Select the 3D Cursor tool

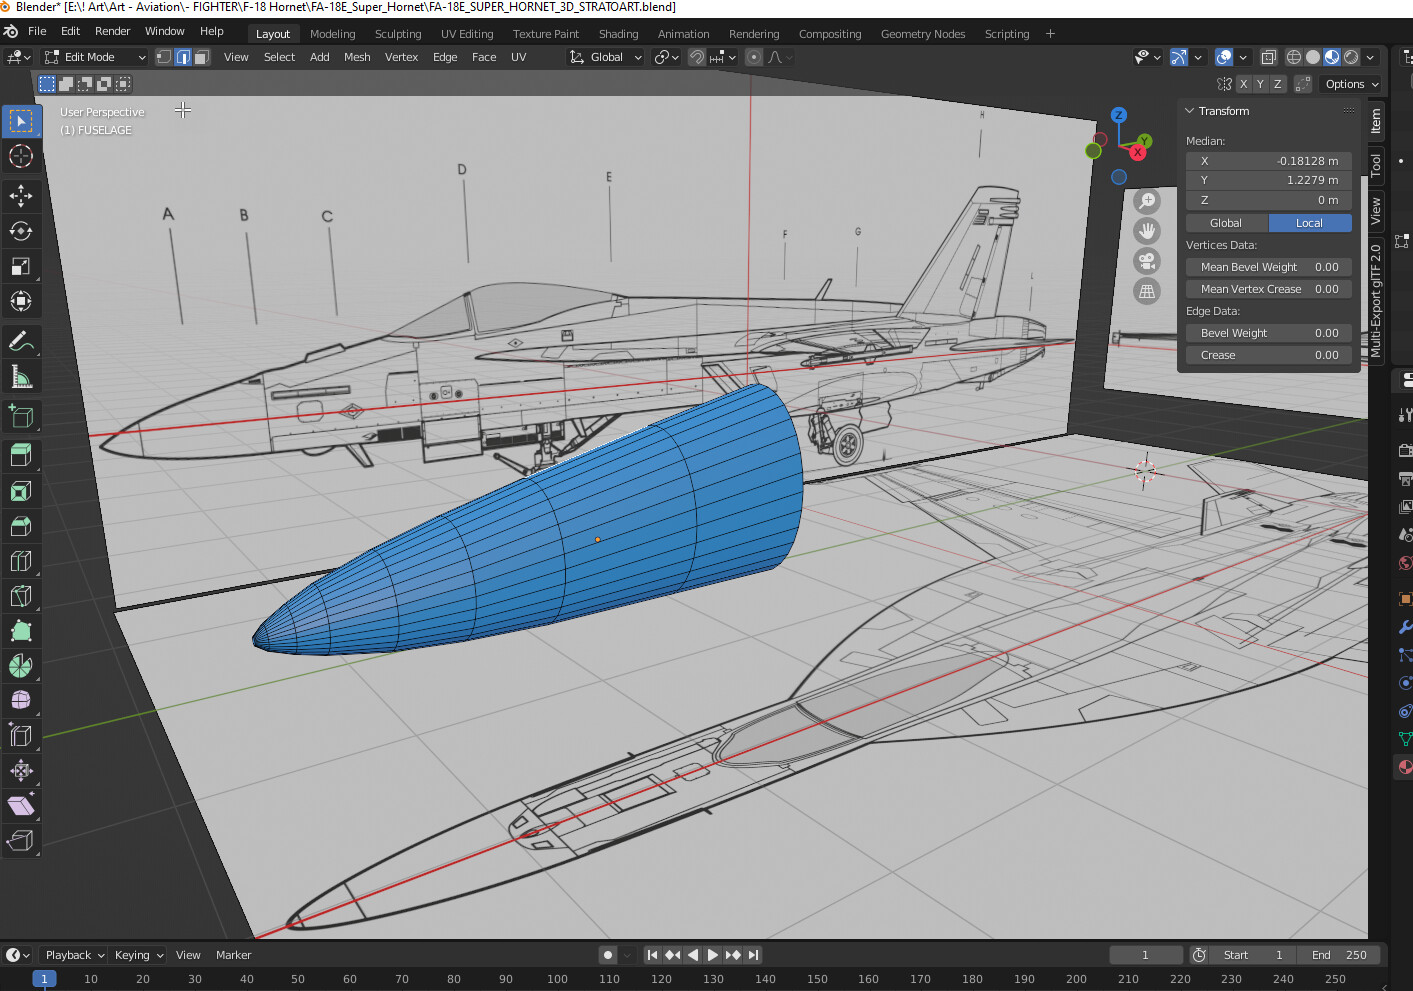(21, 156)
